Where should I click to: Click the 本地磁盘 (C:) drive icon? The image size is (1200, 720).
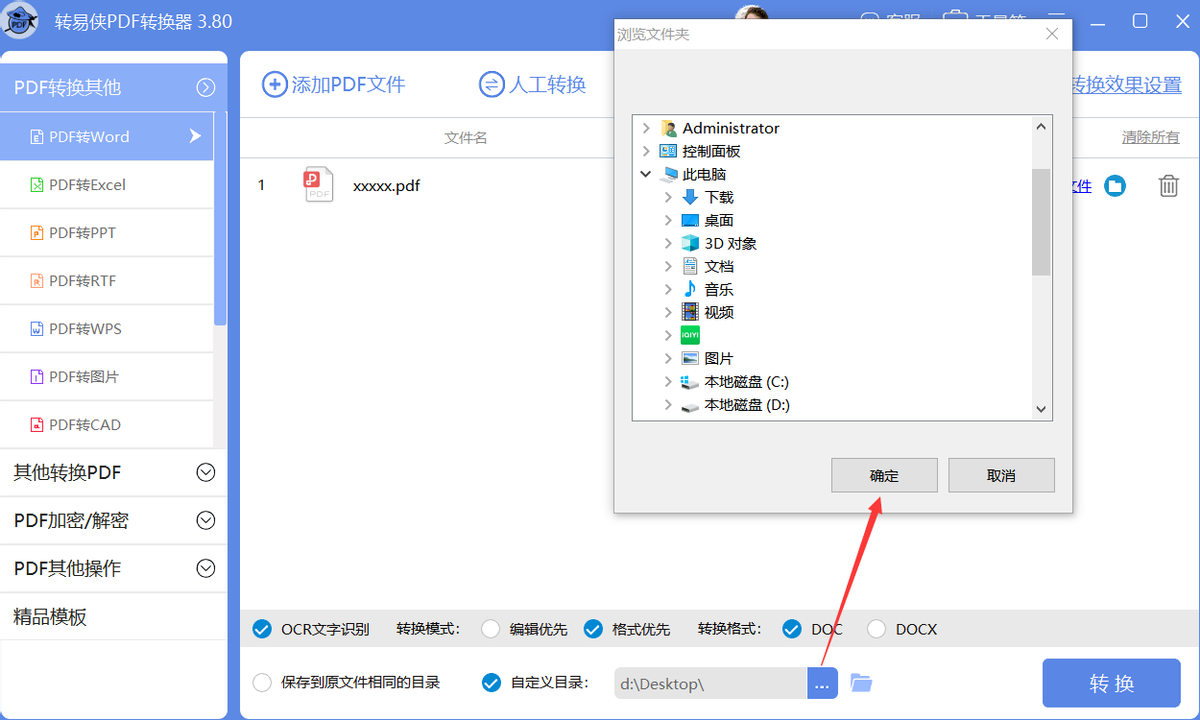690,381
